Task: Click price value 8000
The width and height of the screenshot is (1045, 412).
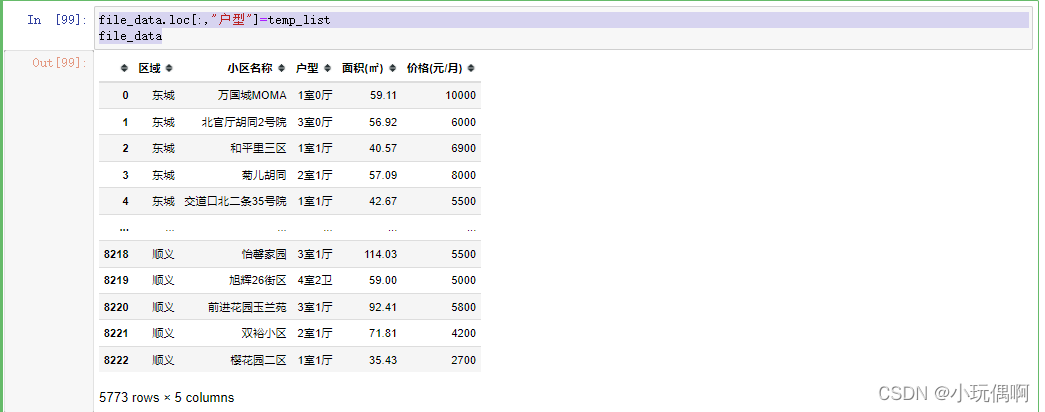Action: 463,175
